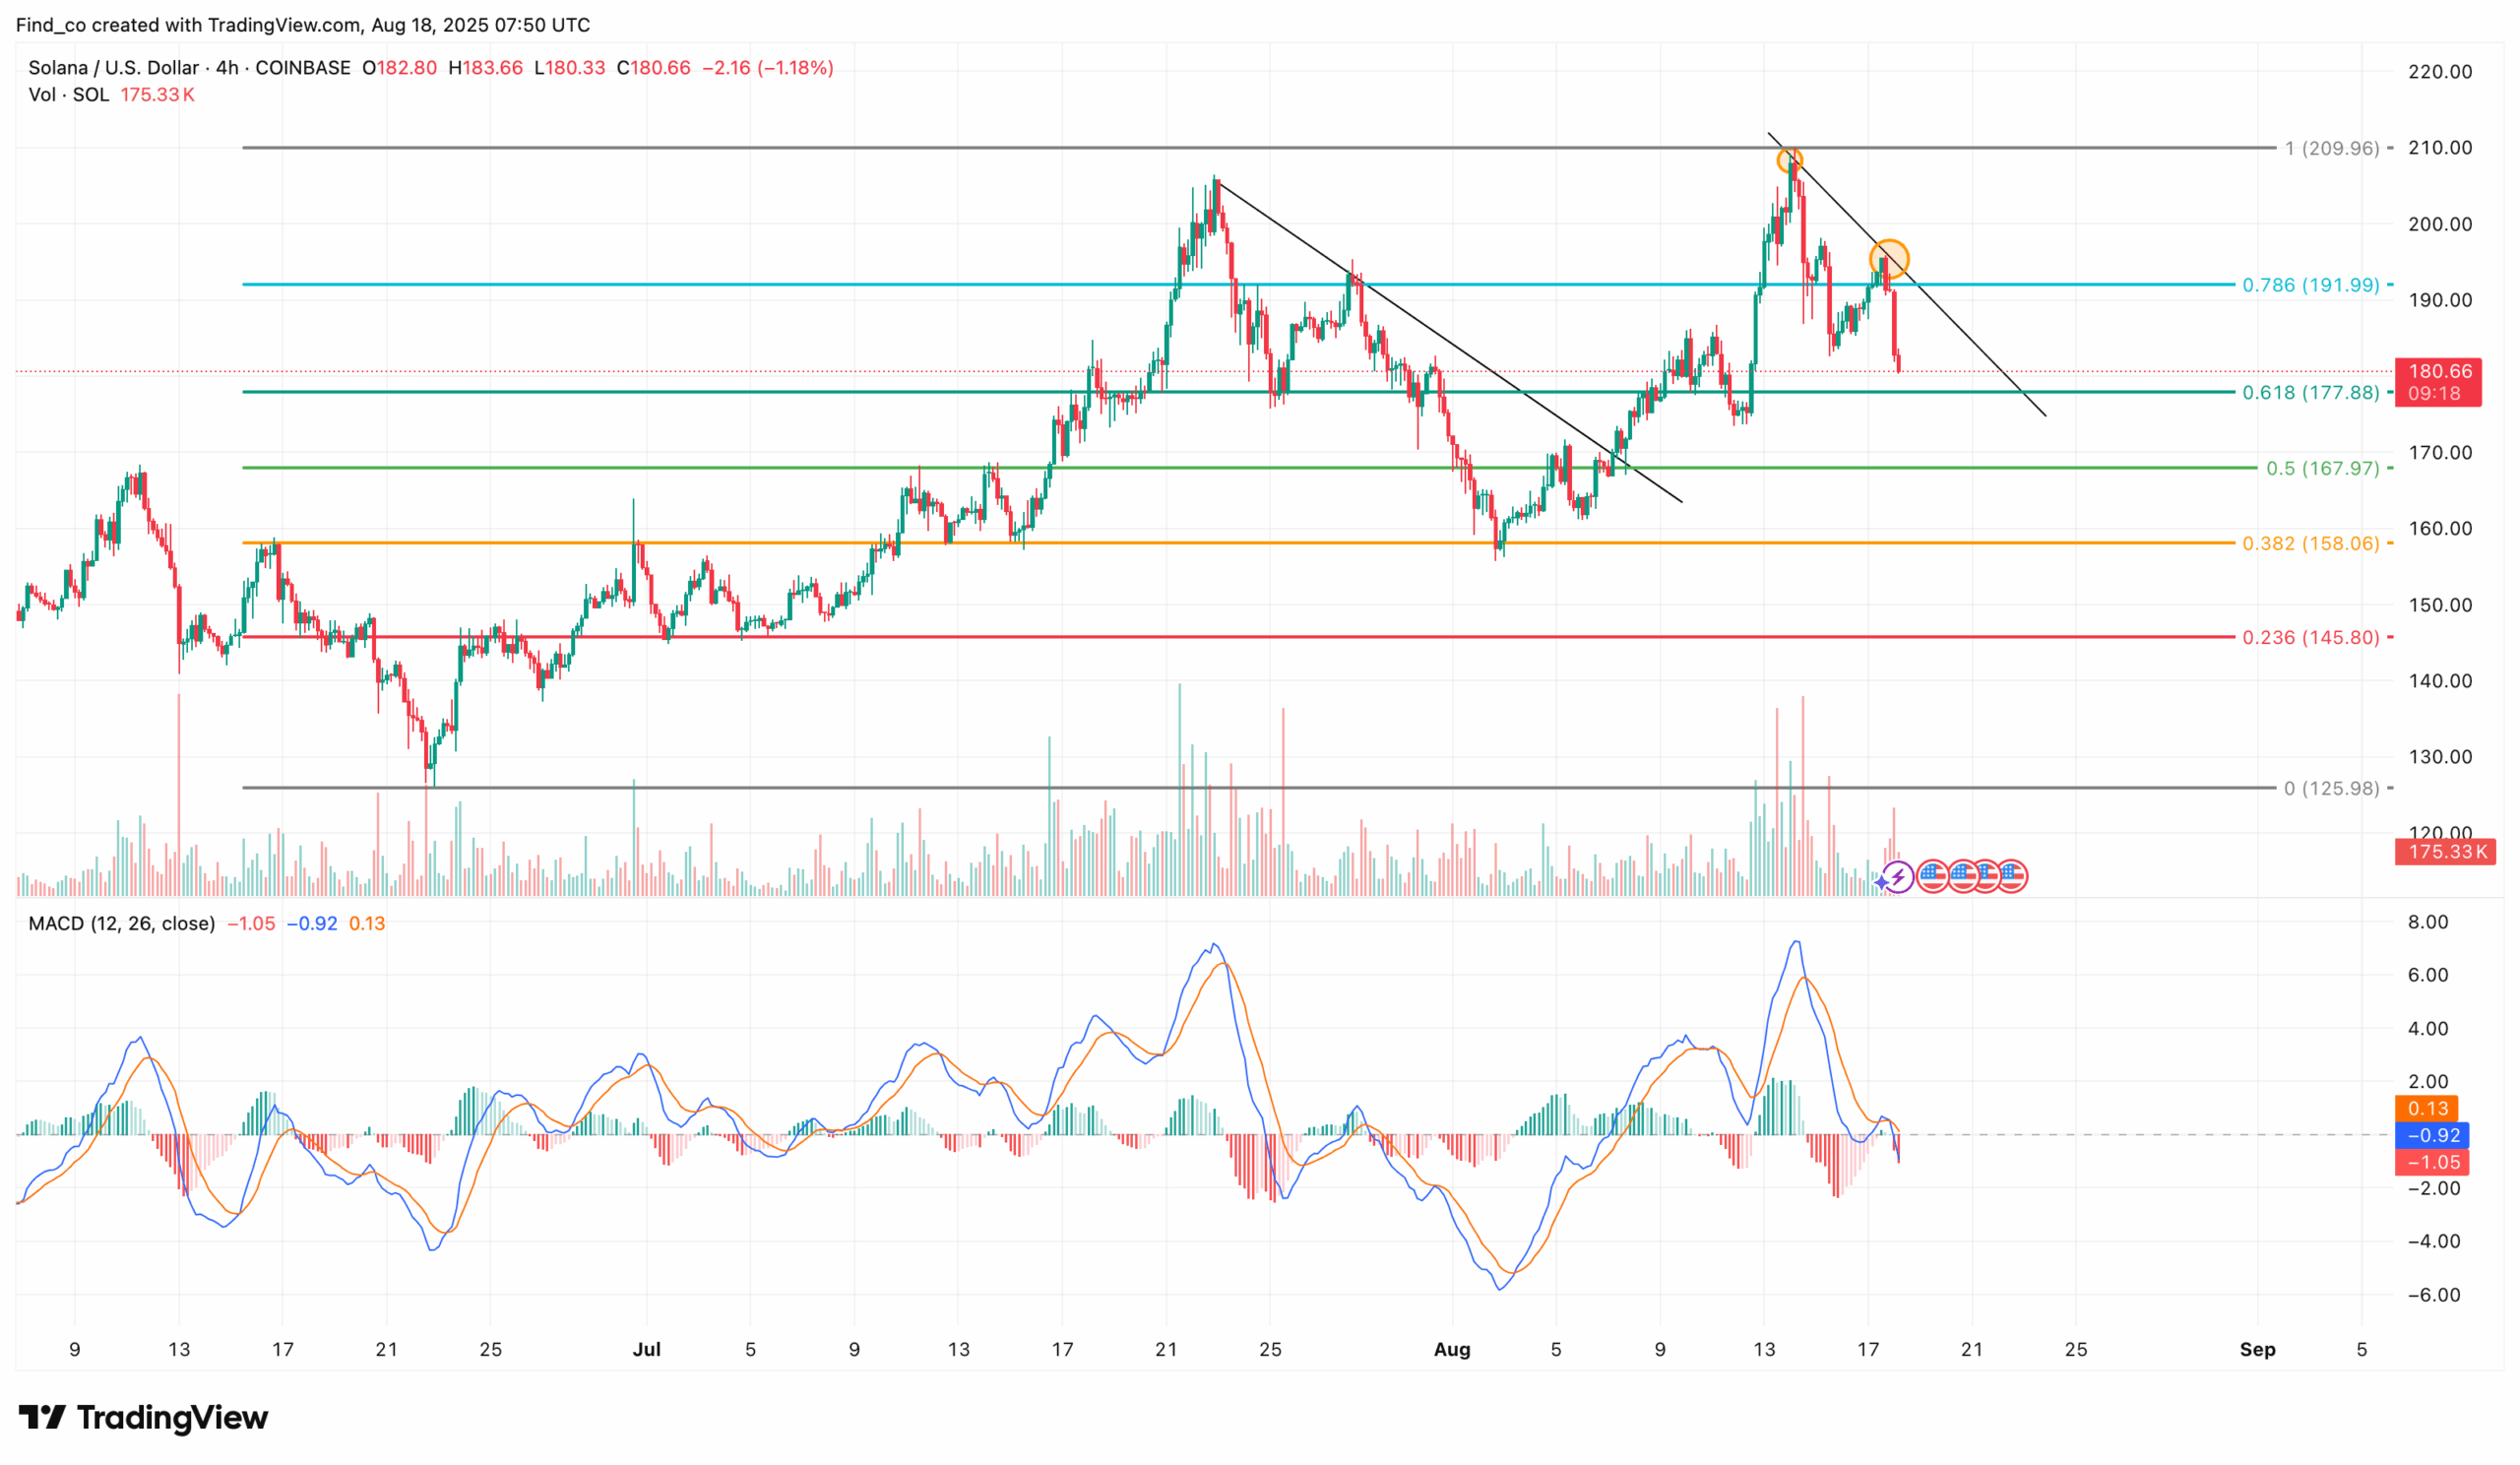This screenshot has height=1465, width=2520.
Task: Click the TradingView logo at bottom left
Action: (140, 1418)
